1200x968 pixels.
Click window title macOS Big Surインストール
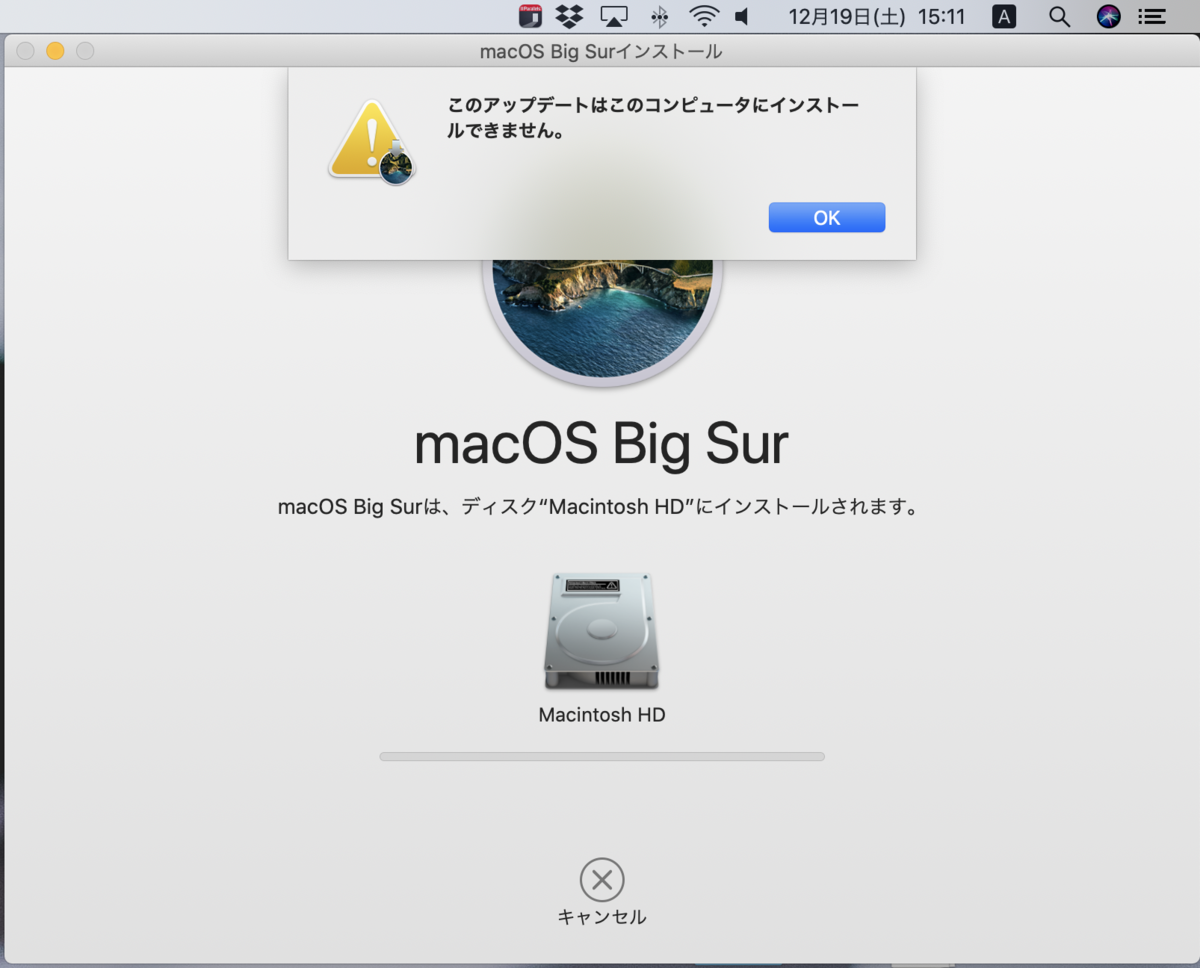coord(601,51)
